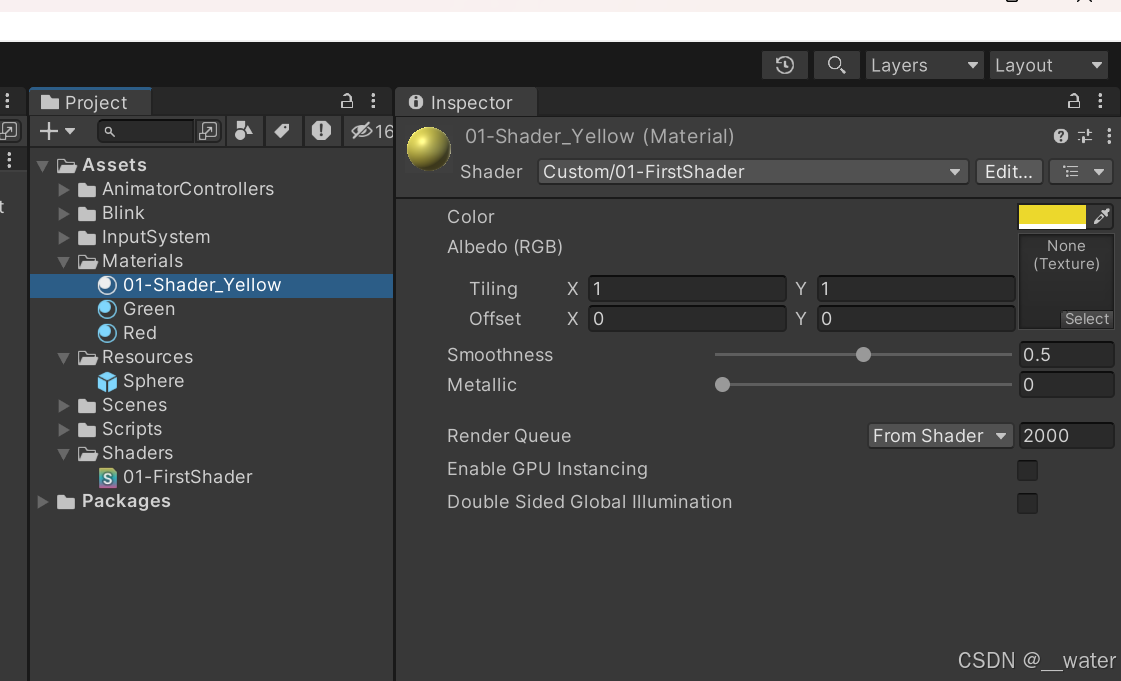Screen dimensions: 1121x681
Task: Select the Sphere prefab
Action: (x=153, y=381)
